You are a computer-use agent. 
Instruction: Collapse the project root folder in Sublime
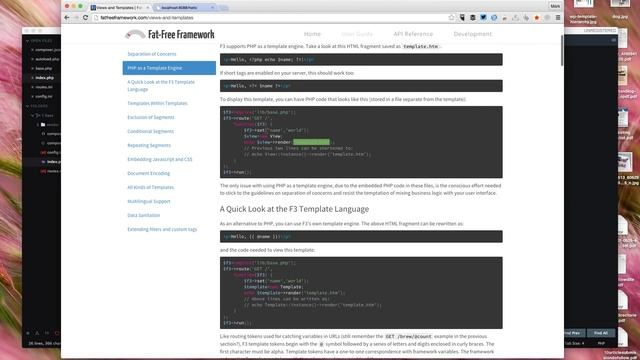pyautogui.click(x=33, y=116)
